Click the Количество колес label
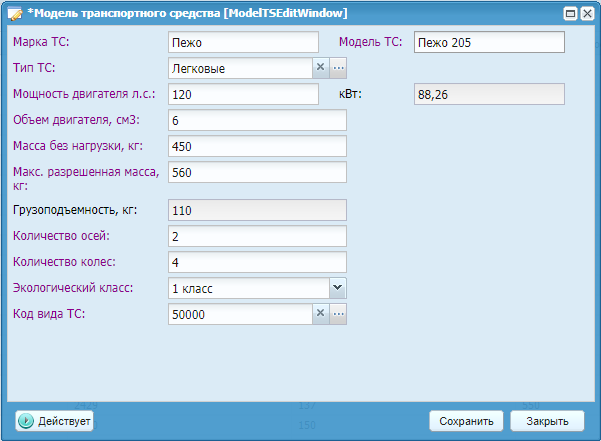Viewport: 601px width, 441px height. 64,262
